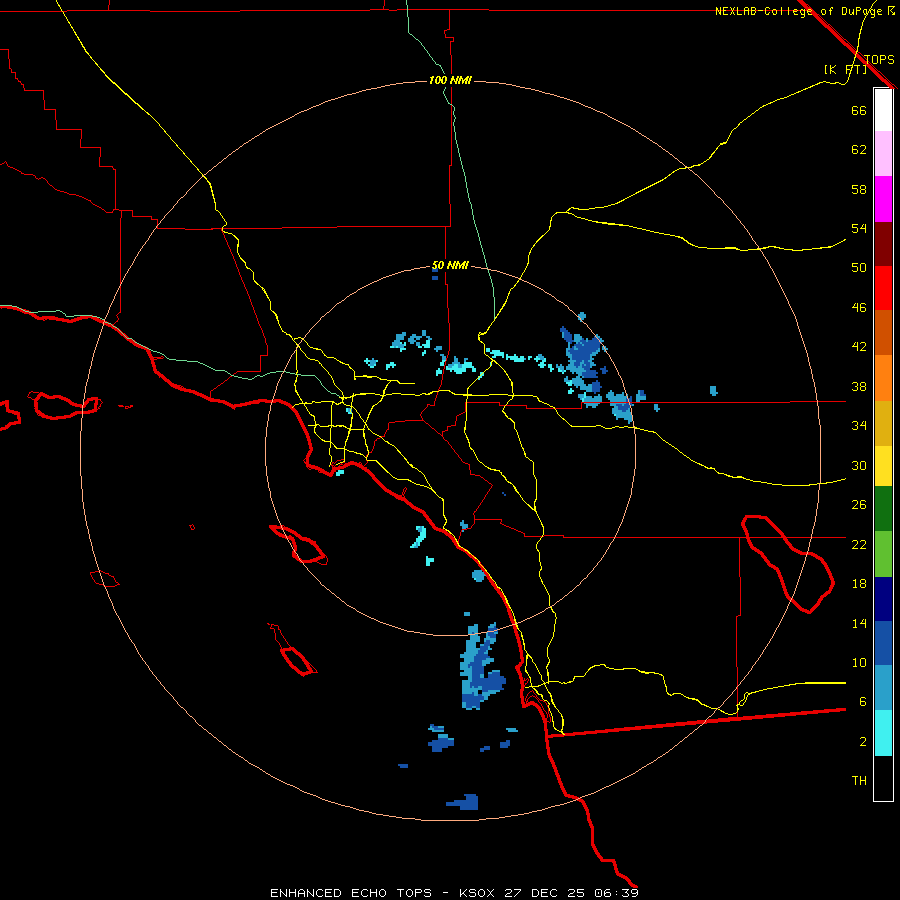Click the cyan legend swatch
The height and width of the screenshot is (900, 900).
[x=883, y=733]
